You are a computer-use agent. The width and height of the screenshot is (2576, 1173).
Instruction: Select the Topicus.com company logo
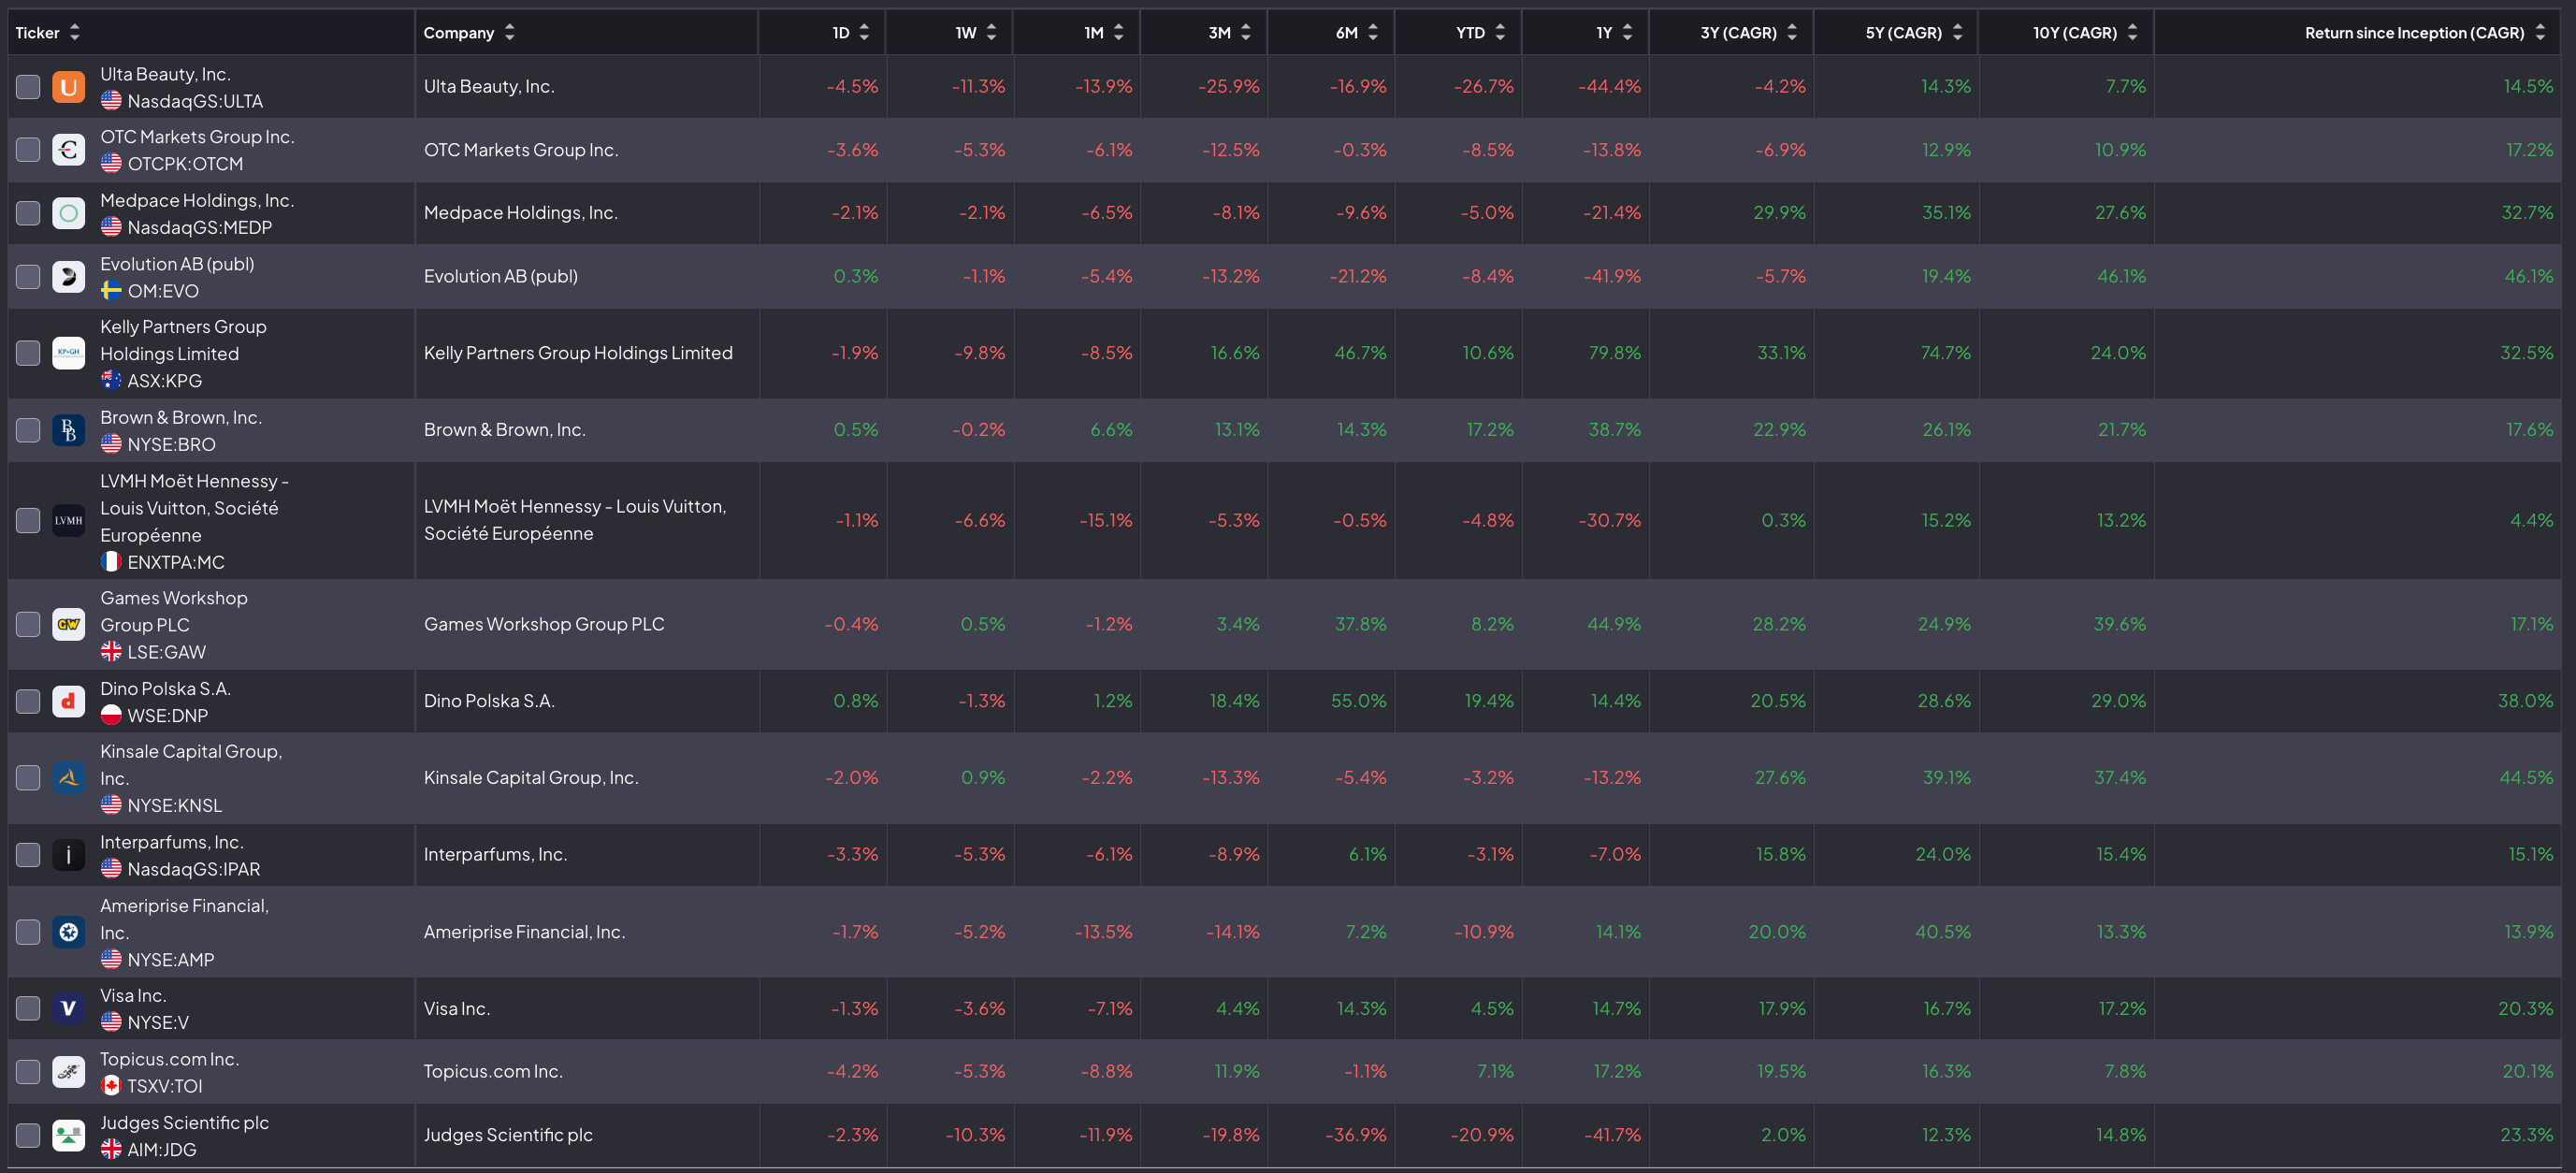tap(68, 1071)
